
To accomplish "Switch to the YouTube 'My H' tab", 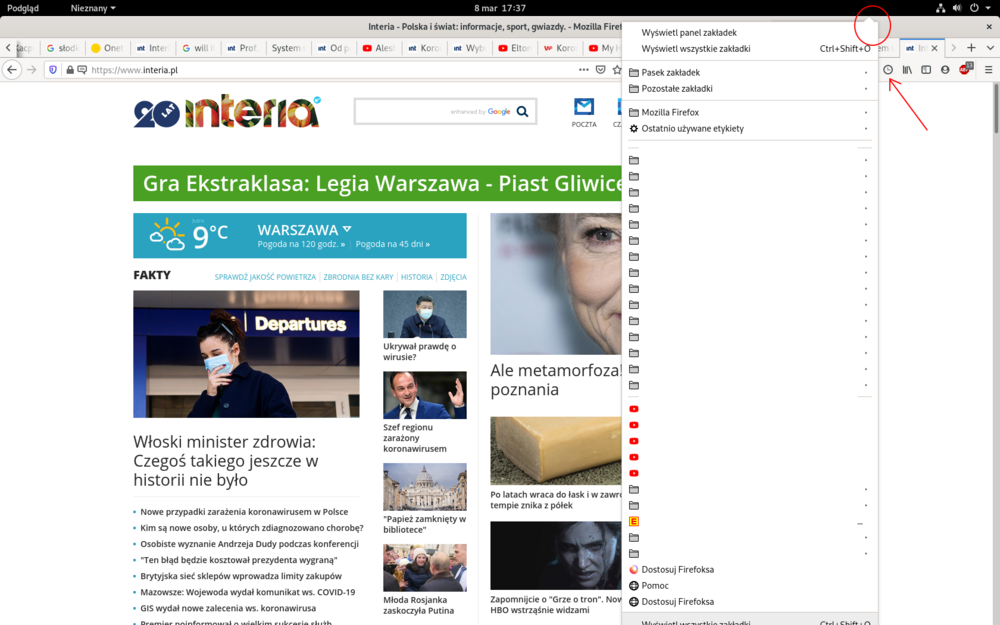I will coord(604,48).
